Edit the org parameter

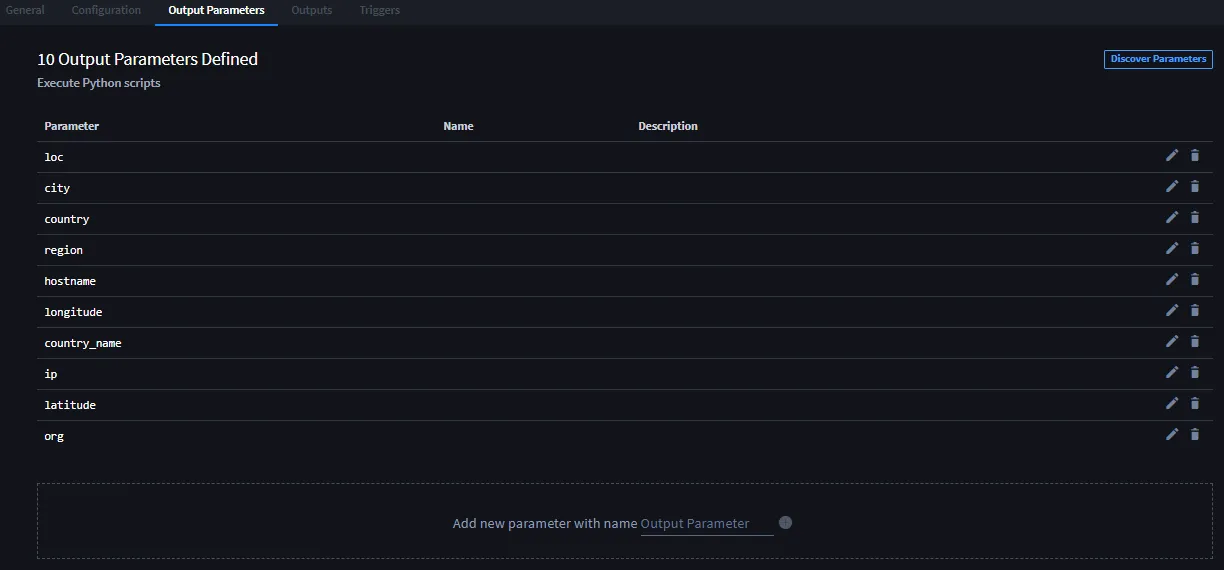click(x=1172, y=434)
